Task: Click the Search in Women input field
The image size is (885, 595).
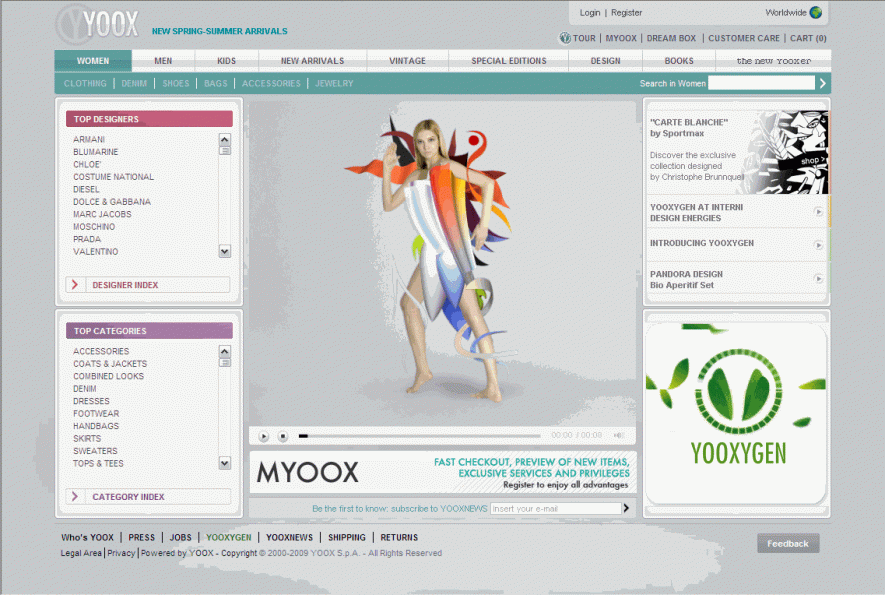Action: point(761,83)
